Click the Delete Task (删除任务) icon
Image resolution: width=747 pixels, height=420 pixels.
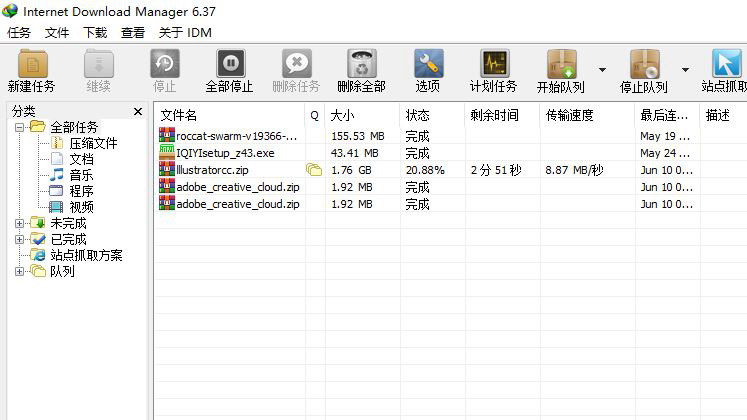tap(296, 63)
